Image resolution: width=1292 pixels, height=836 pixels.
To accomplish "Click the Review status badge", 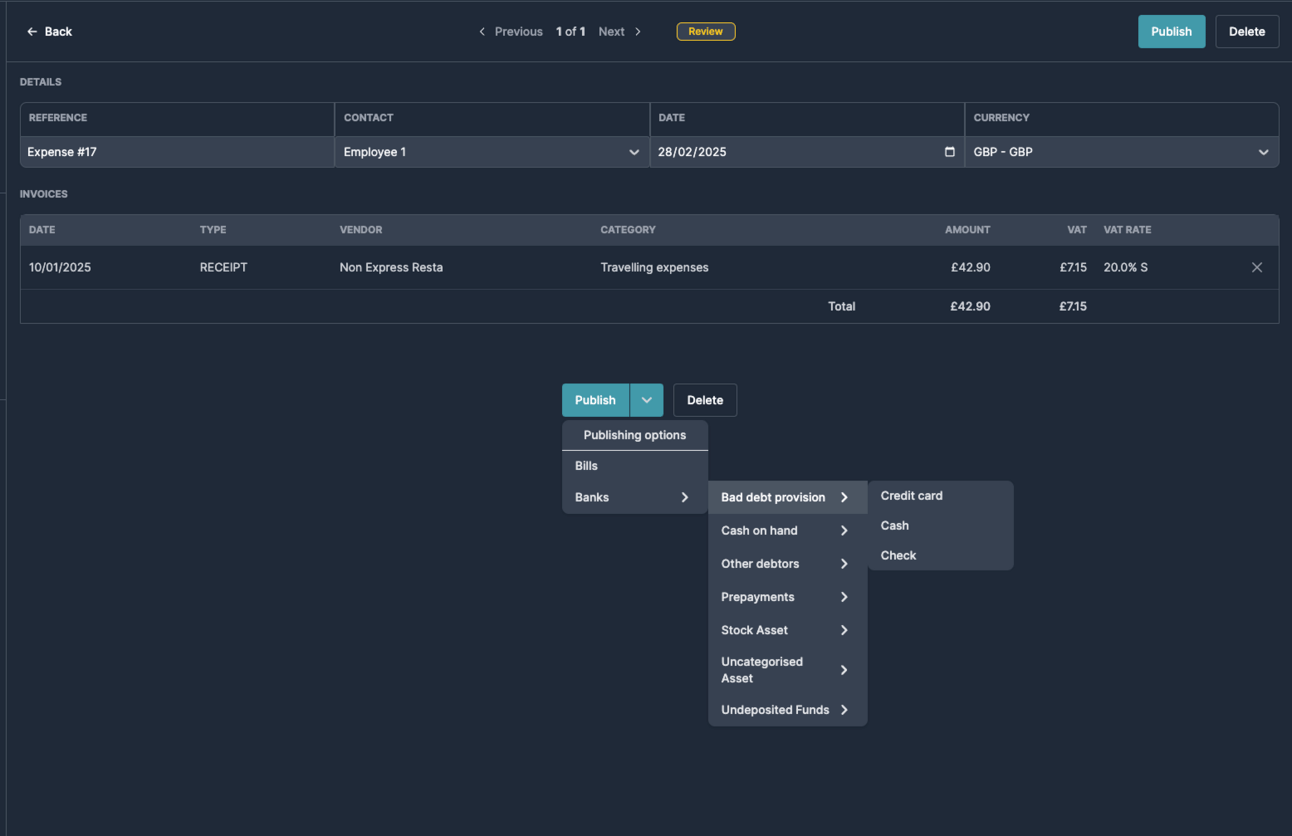I will tap(706, 32).
